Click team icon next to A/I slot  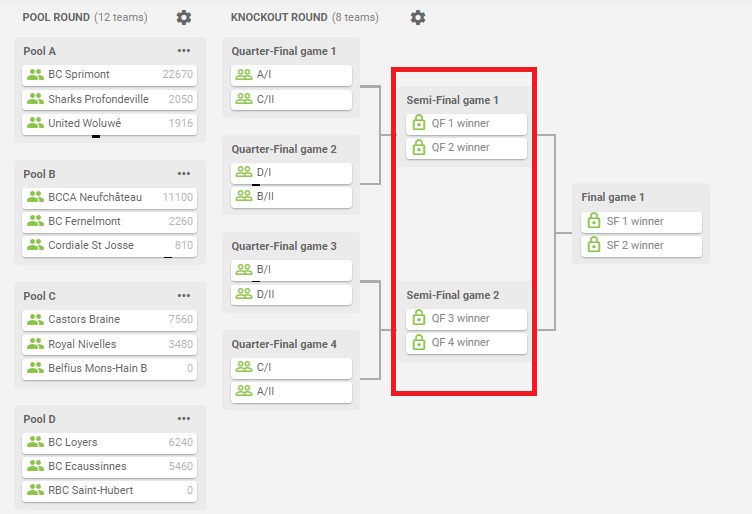pos(244,74)
